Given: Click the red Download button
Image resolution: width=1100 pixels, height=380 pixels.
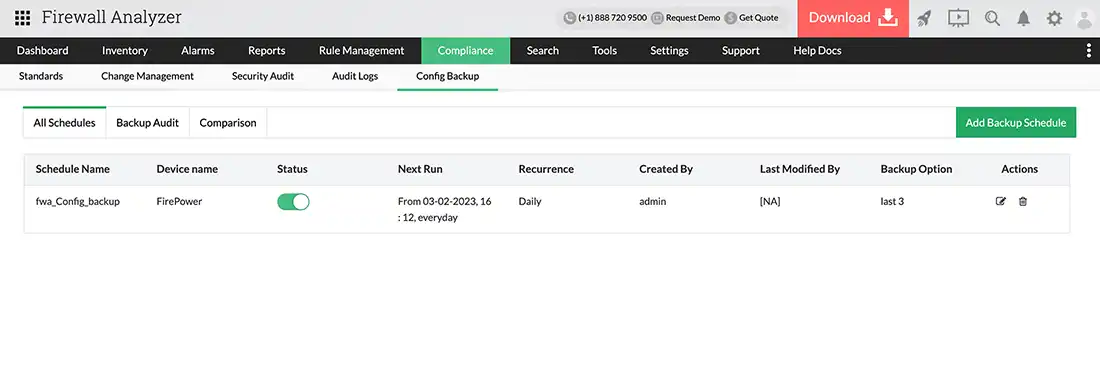Looking at the screenshot, I should [x=853, y=18].
